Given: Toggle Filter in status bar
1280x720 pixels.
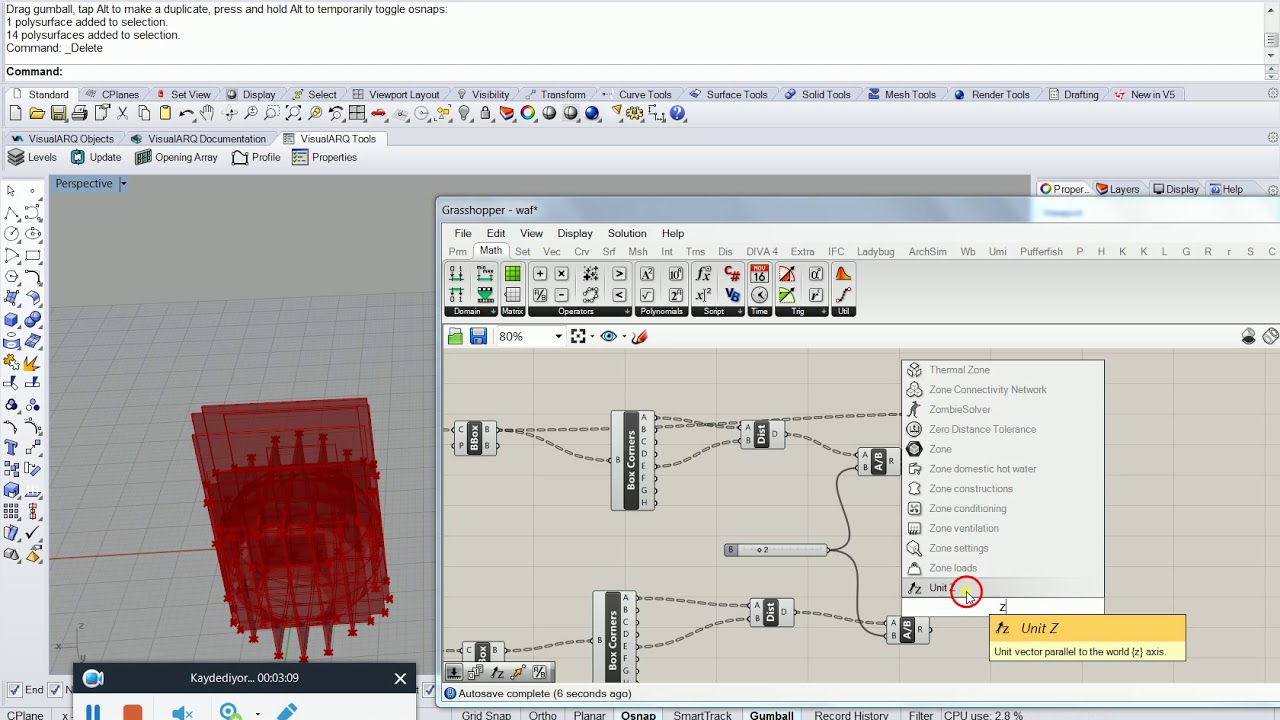Looking at the screenshot, I should coord(920,715).
